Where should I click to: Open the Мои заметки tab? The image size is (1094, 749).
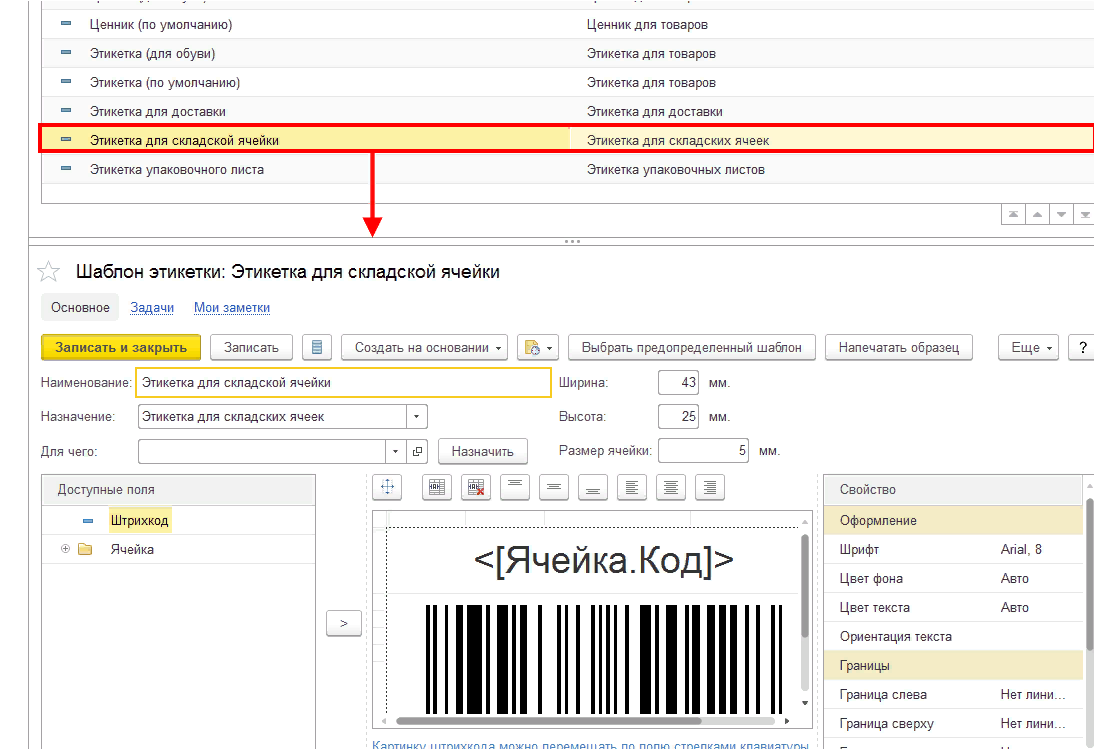tap(232, 308)
